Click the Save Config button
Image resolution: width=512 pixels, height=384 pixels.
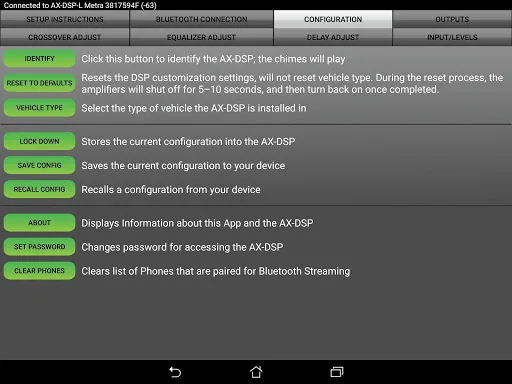tap(39, 165)
